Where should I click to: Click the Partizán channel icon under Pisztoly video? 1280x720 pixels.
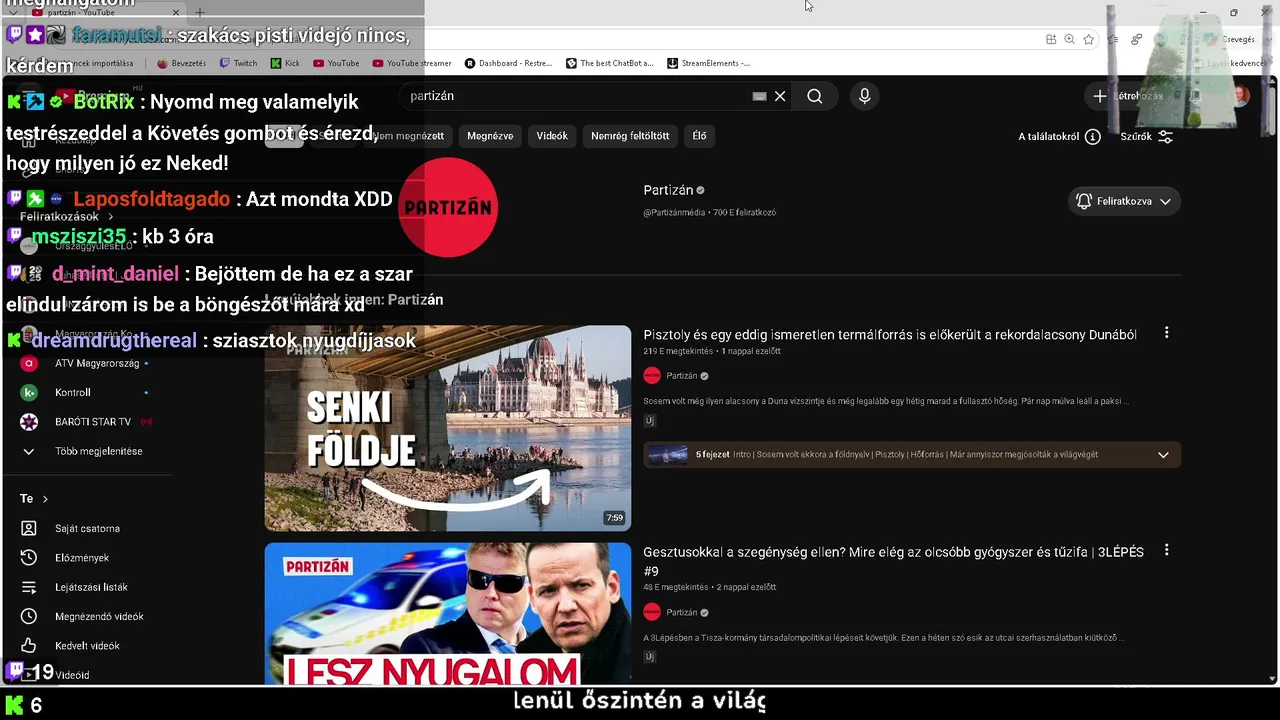[652, 376]
